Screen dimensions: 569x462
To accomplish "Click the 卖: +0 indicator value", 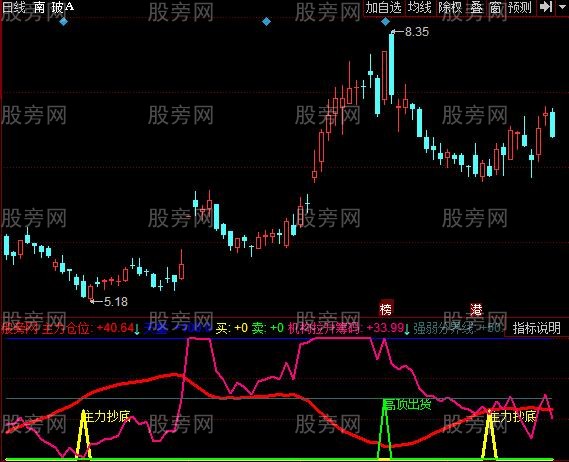I will [267, 328].
